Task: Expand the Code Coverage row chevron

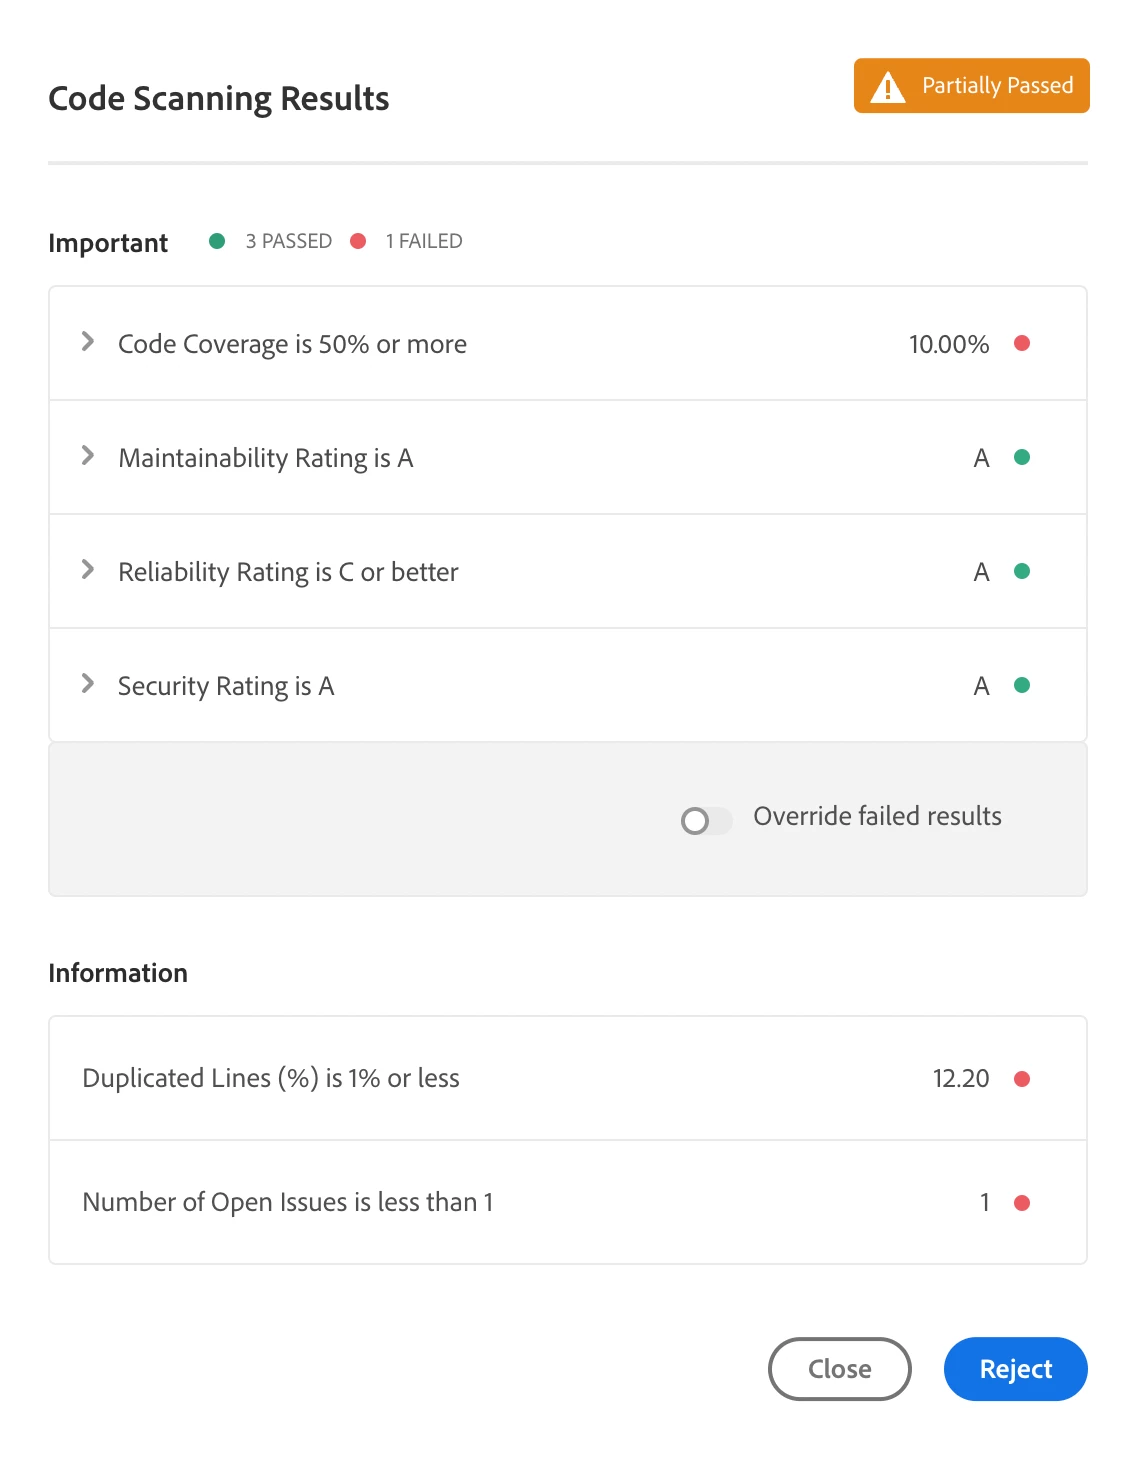Action: (88, 342)
